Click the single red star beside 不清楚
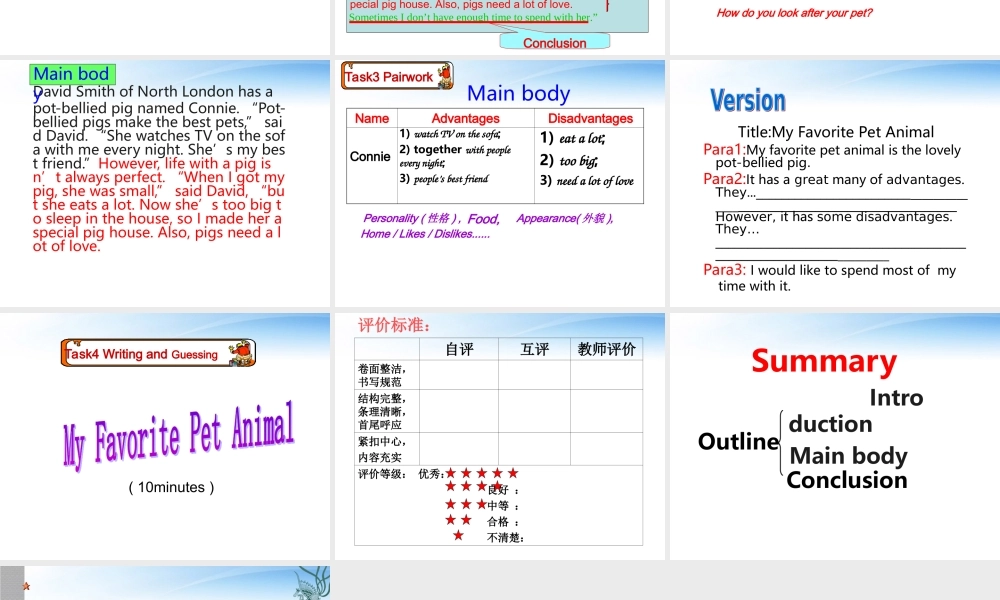This screenshot has width=1000, height=600. [458, 536]
